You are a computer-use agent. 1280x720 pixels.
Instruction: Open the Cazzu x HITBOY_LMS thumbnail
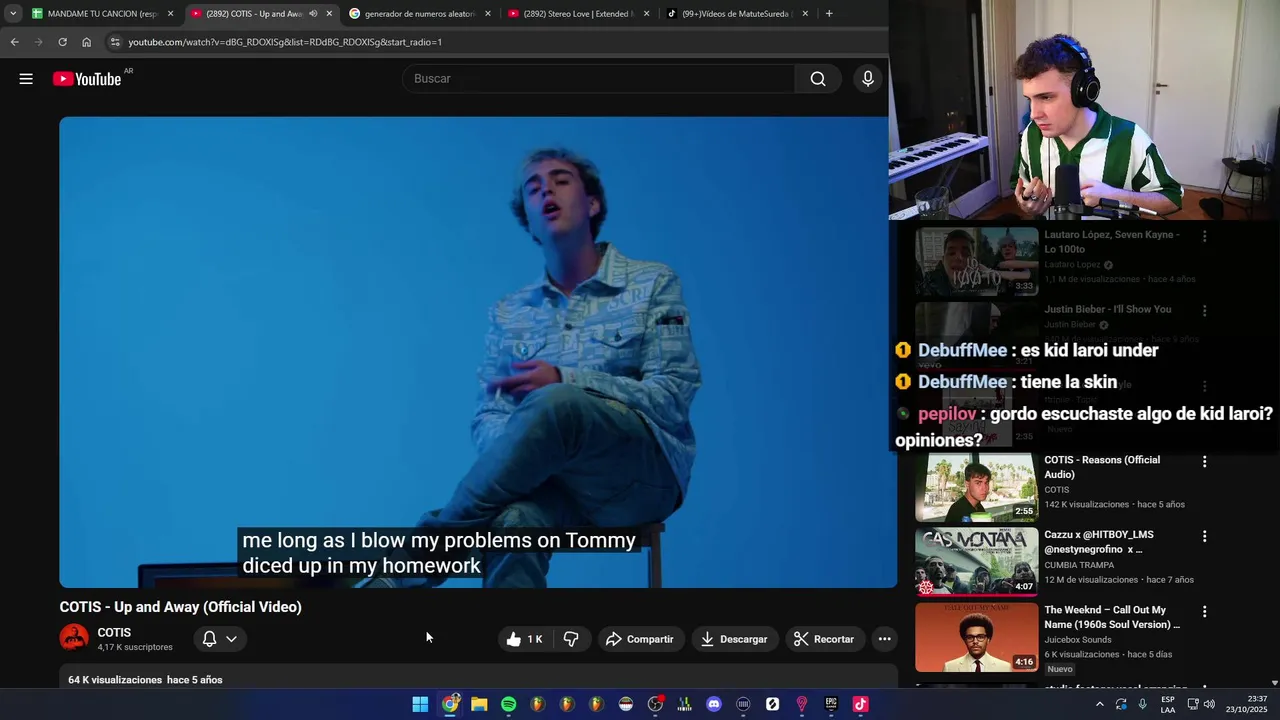tap(977, 562)
